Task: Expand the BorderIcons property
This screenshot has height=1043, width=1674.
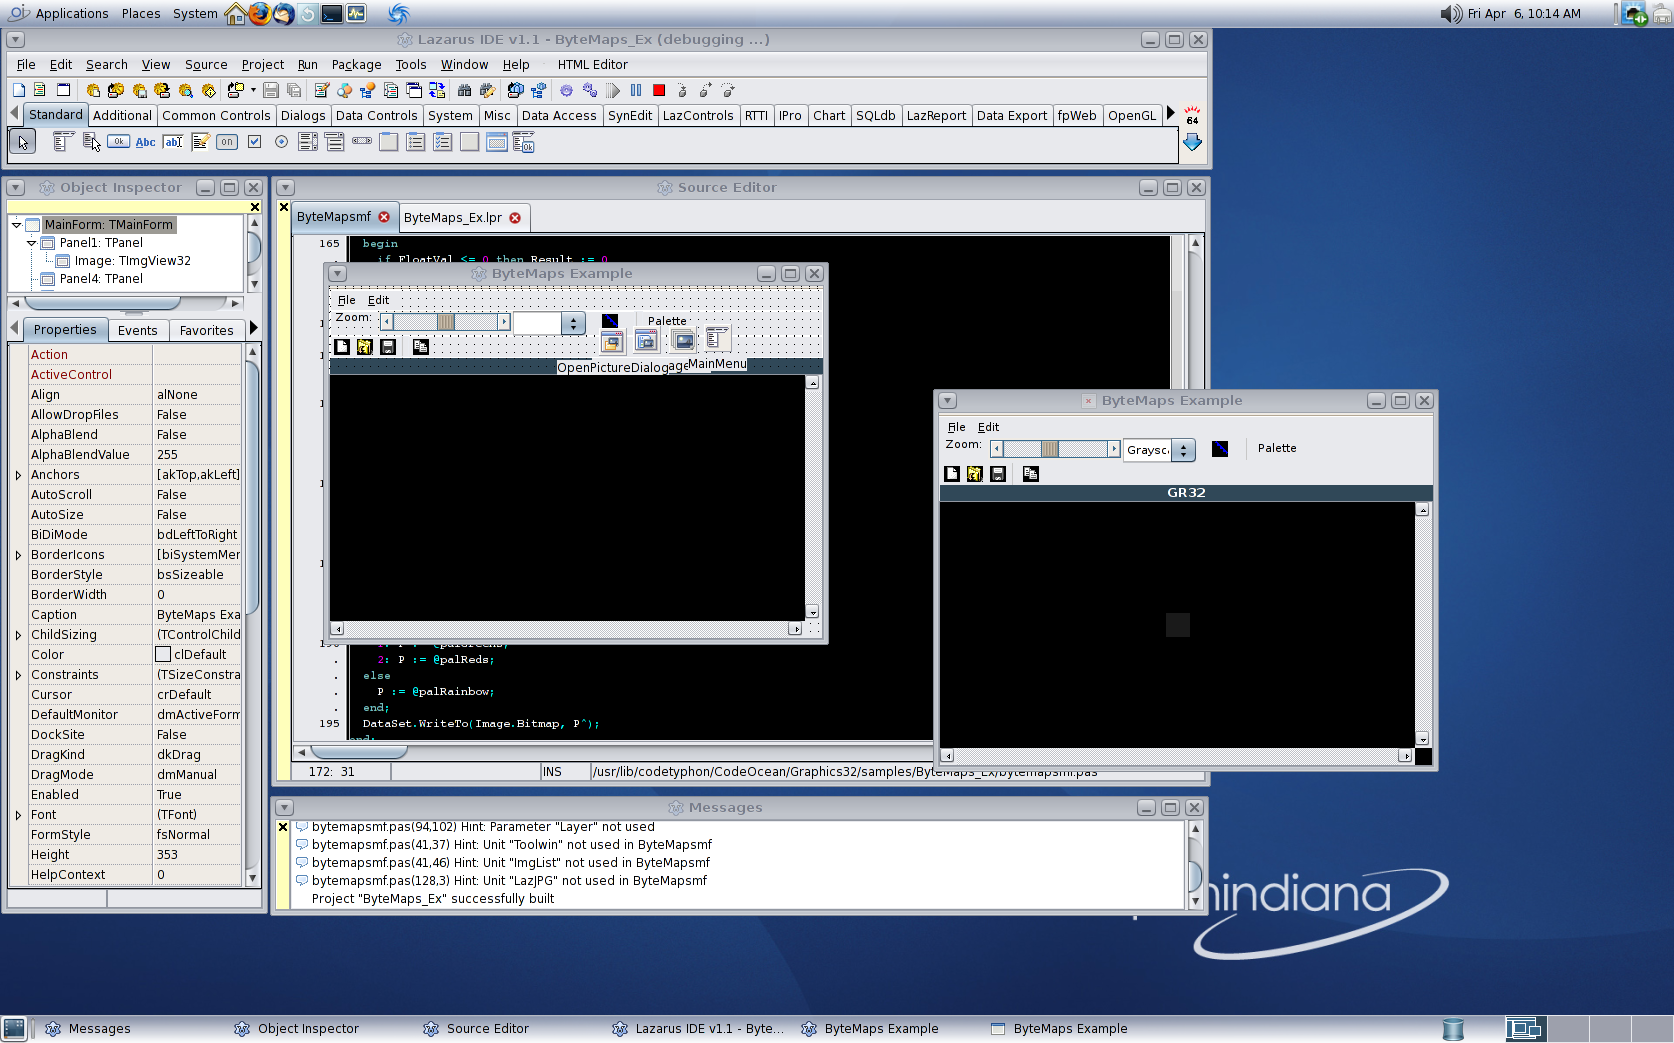Action: tap(18, 555)
